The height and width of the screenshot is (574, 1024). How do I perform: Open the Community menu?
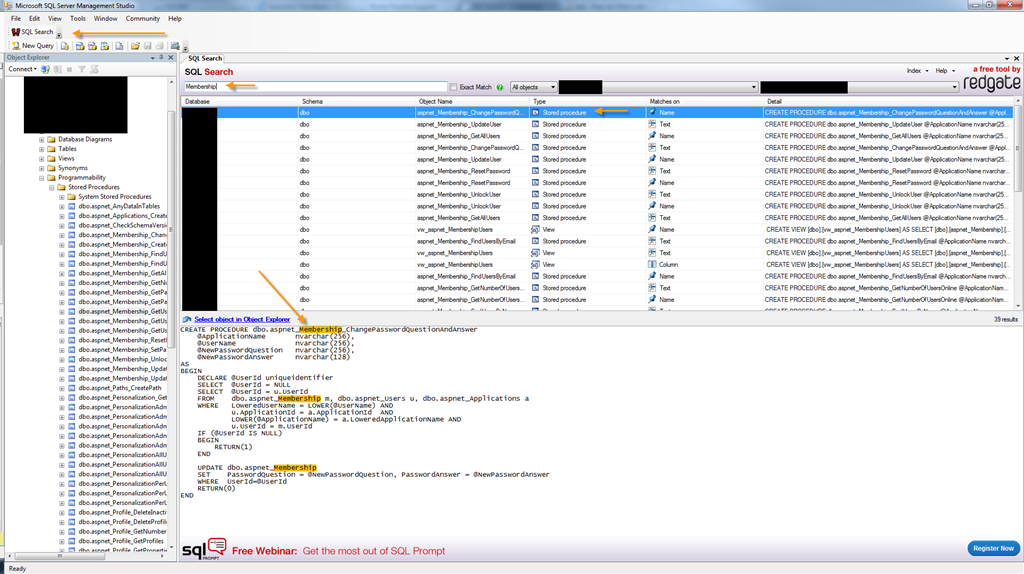click(142, 18)
